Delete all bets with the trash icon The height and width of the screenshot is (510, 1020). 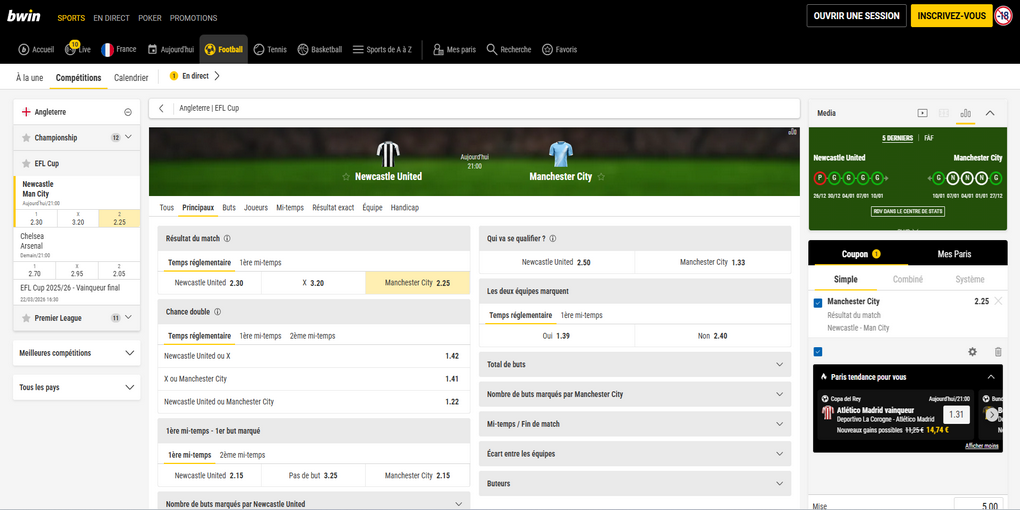pyautogui.click(x=997, y=352)
